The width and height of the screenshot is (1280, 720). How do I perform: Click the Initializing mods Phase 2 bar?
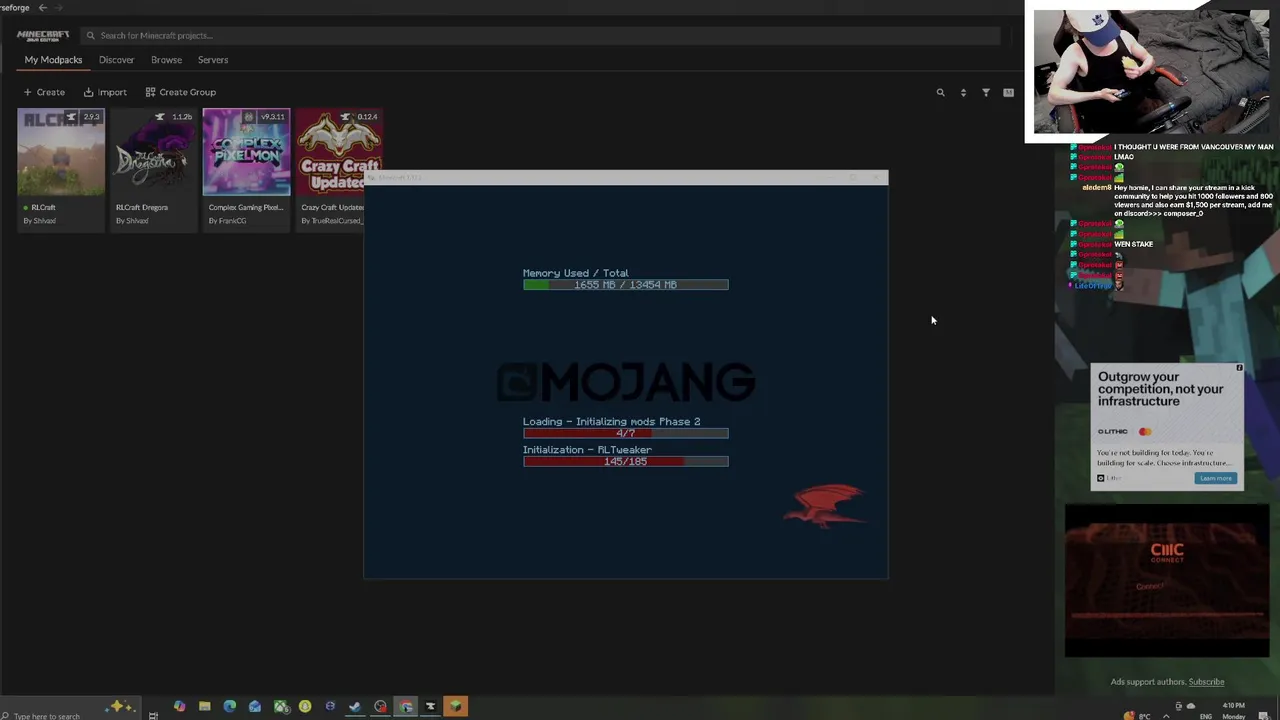tap(625, 433)
